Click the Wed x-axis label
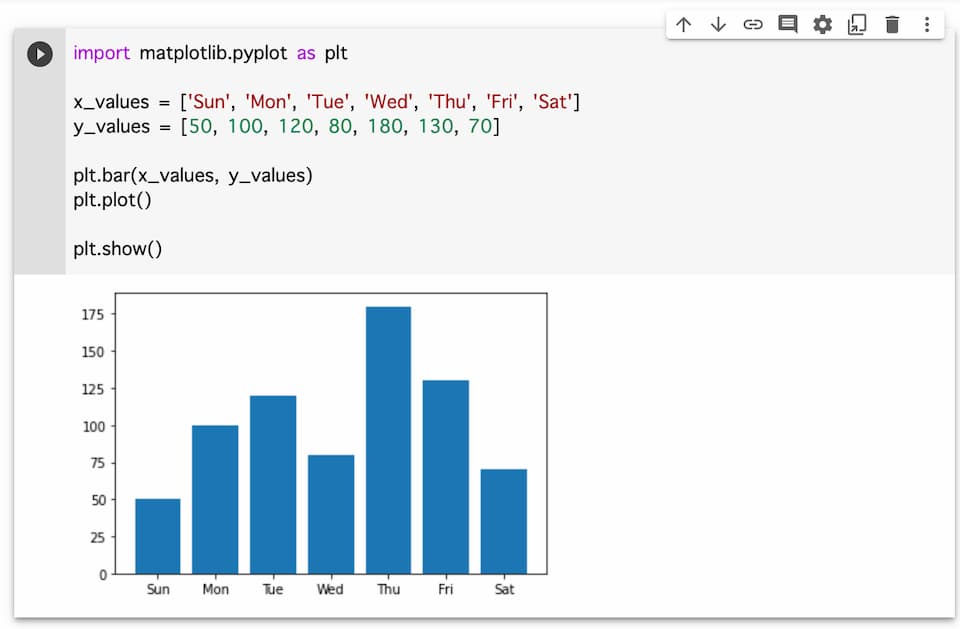Viewport: 960px width, 629px height. [330, 590]
